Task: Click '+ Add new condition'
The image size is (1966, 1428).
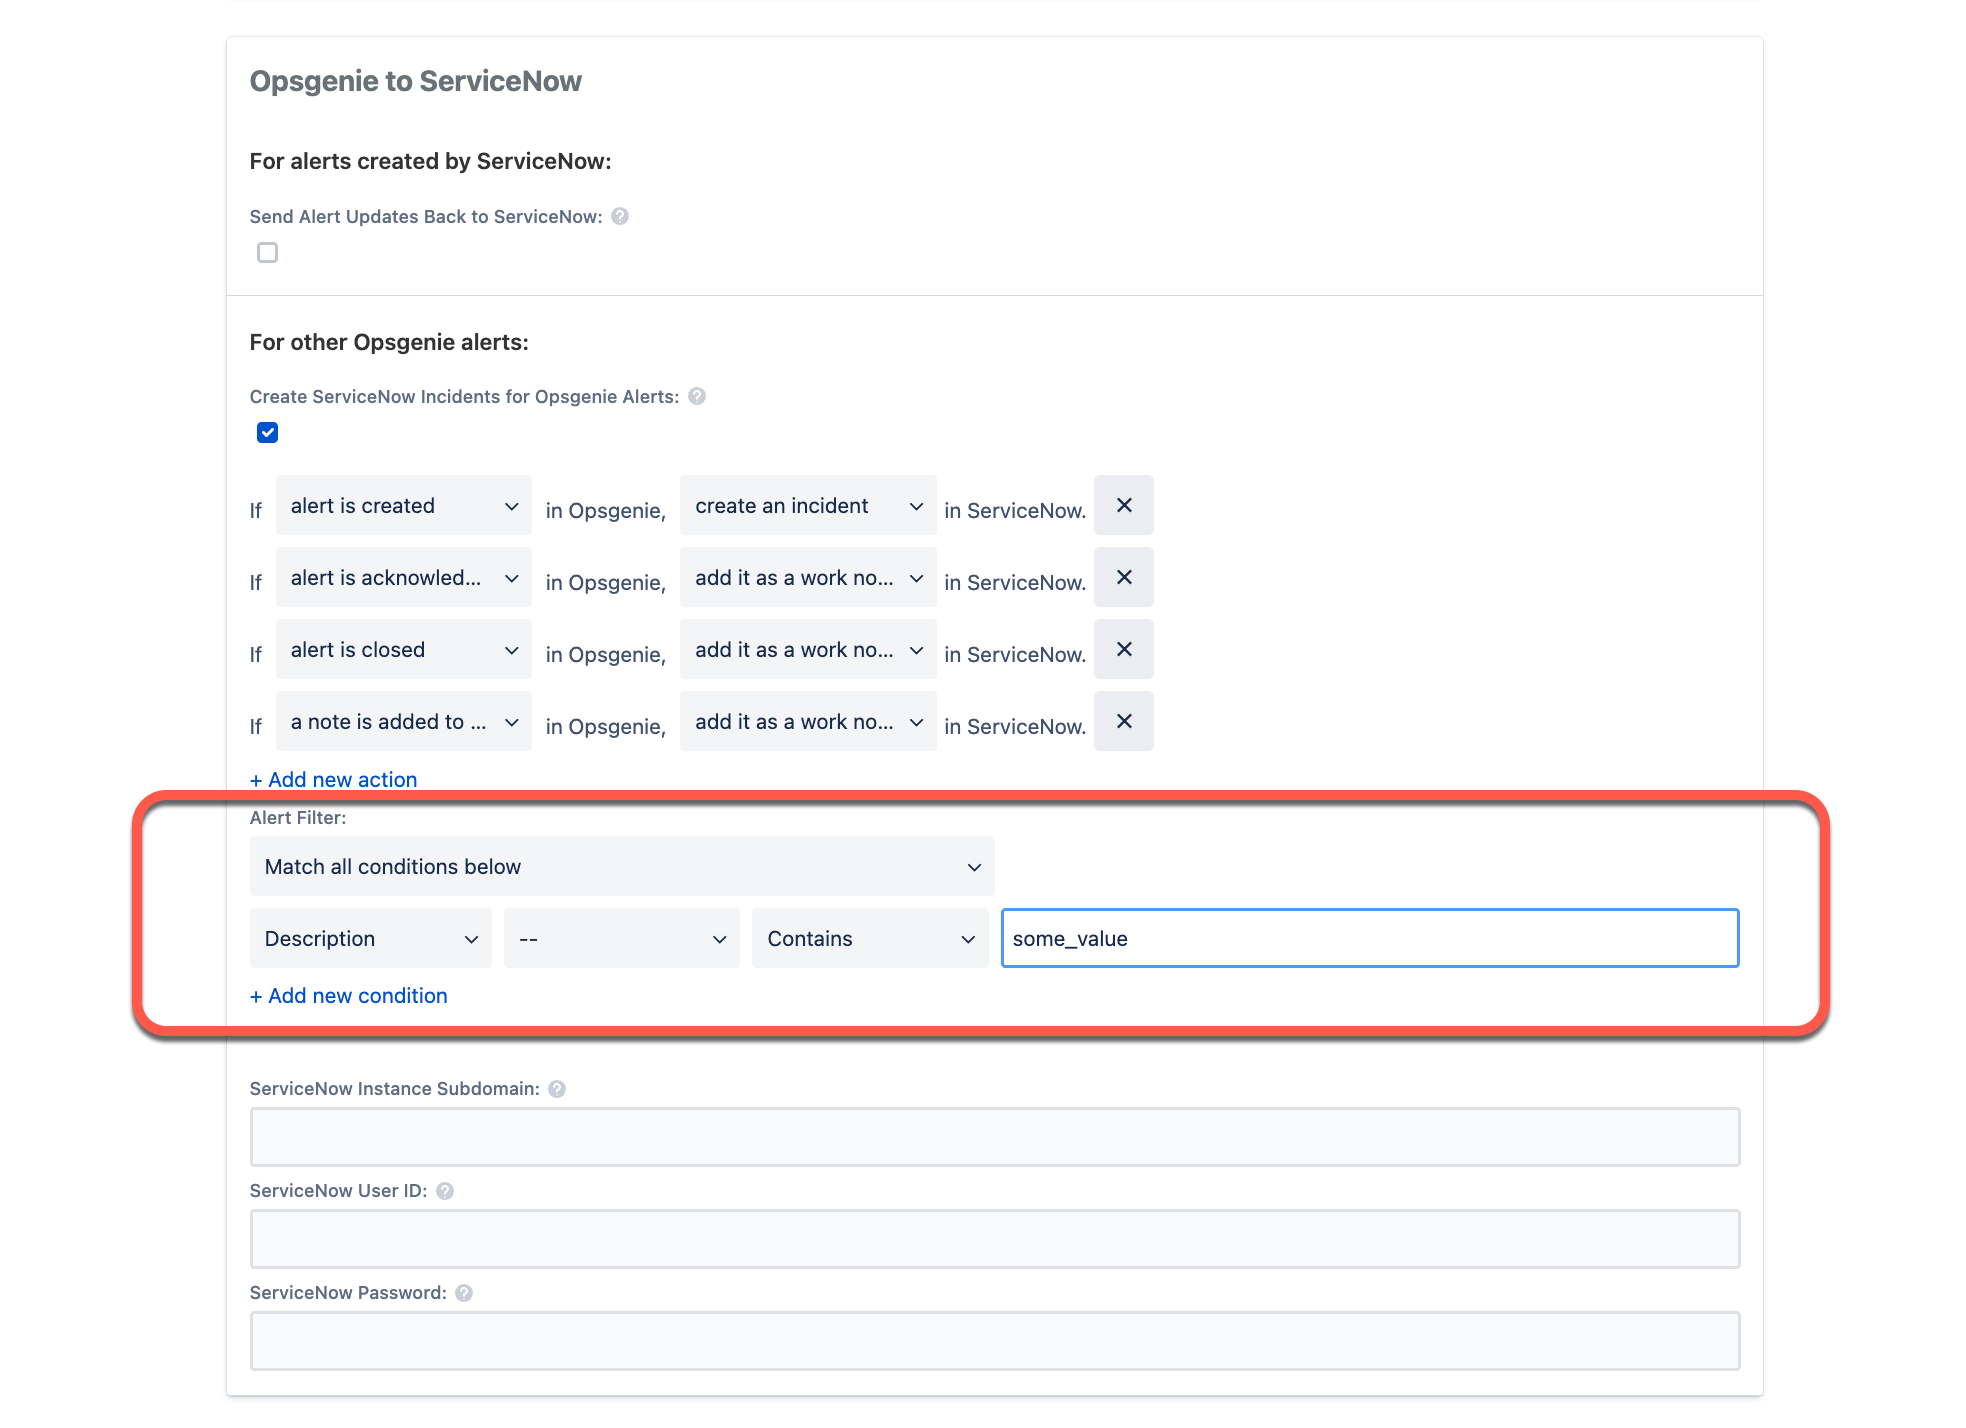Action: 348,995
